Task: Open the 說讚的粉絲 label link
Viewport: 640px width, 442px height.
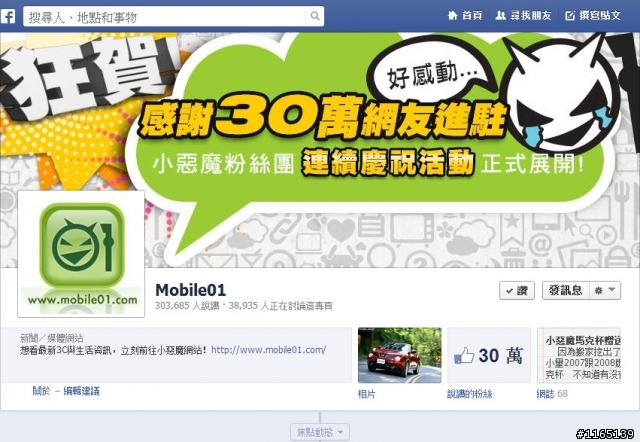Action: tap(469, 394)
